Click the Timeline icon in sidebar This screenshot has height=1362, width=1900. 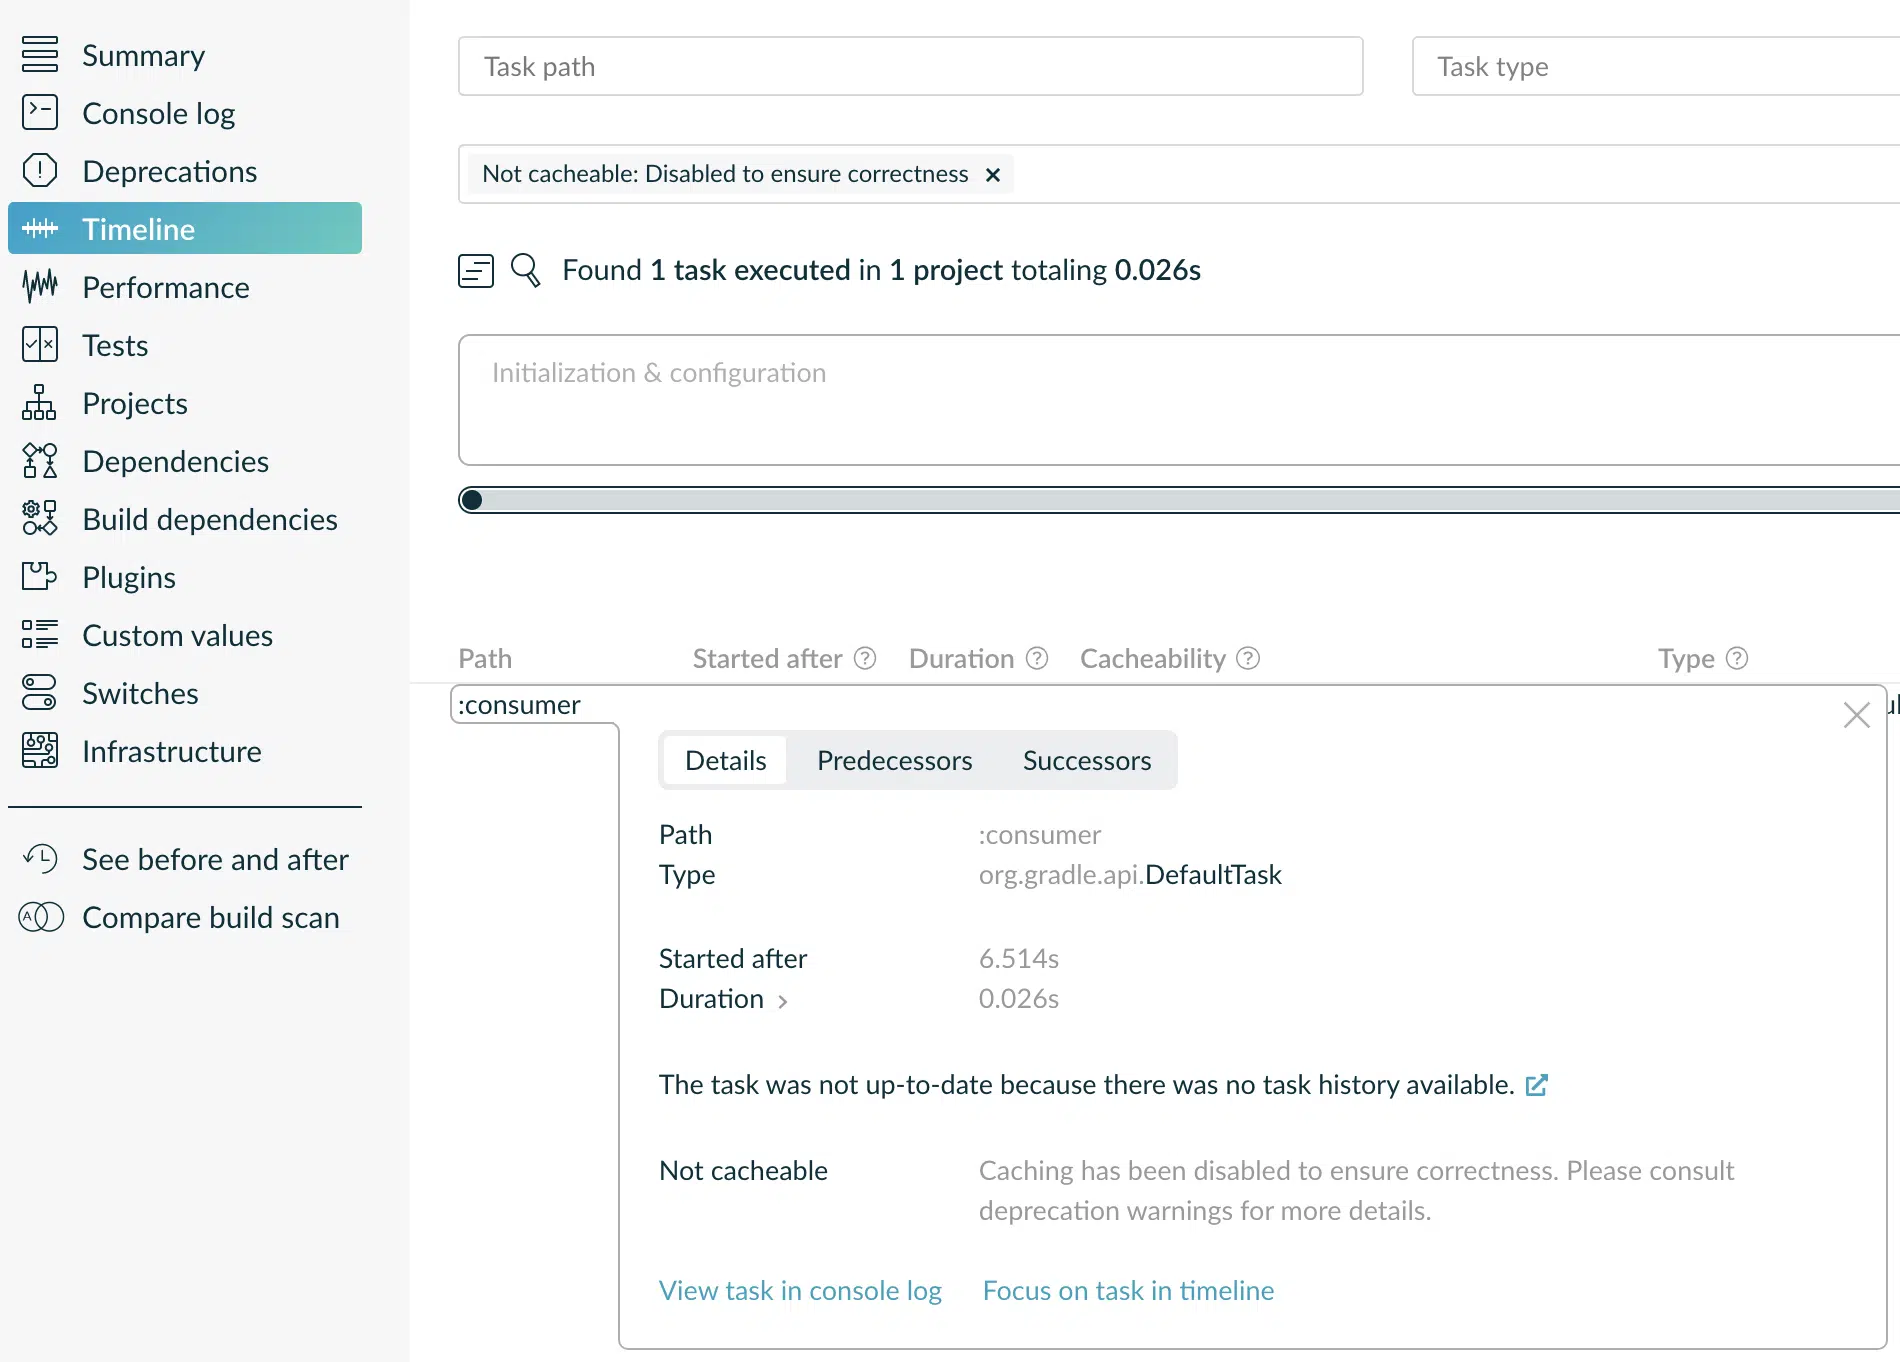40,229
